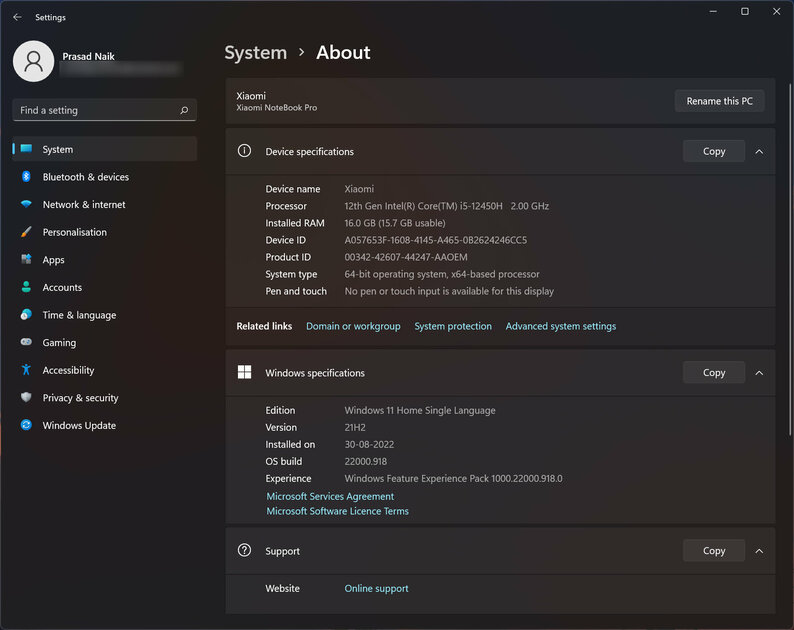Copy the Support information
This screenshot has width=794, height=630.
pyautogui.click(x=714, y=550)
